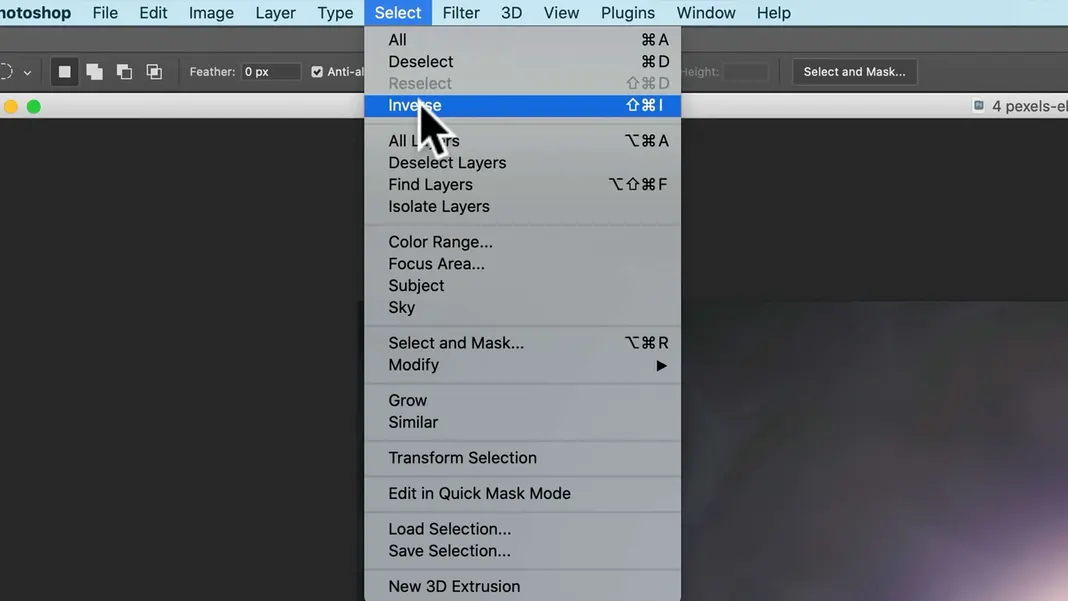Click Select and Mask... menu entry
Viewport: 1068px width, 601px height.
tap(522, 343)
